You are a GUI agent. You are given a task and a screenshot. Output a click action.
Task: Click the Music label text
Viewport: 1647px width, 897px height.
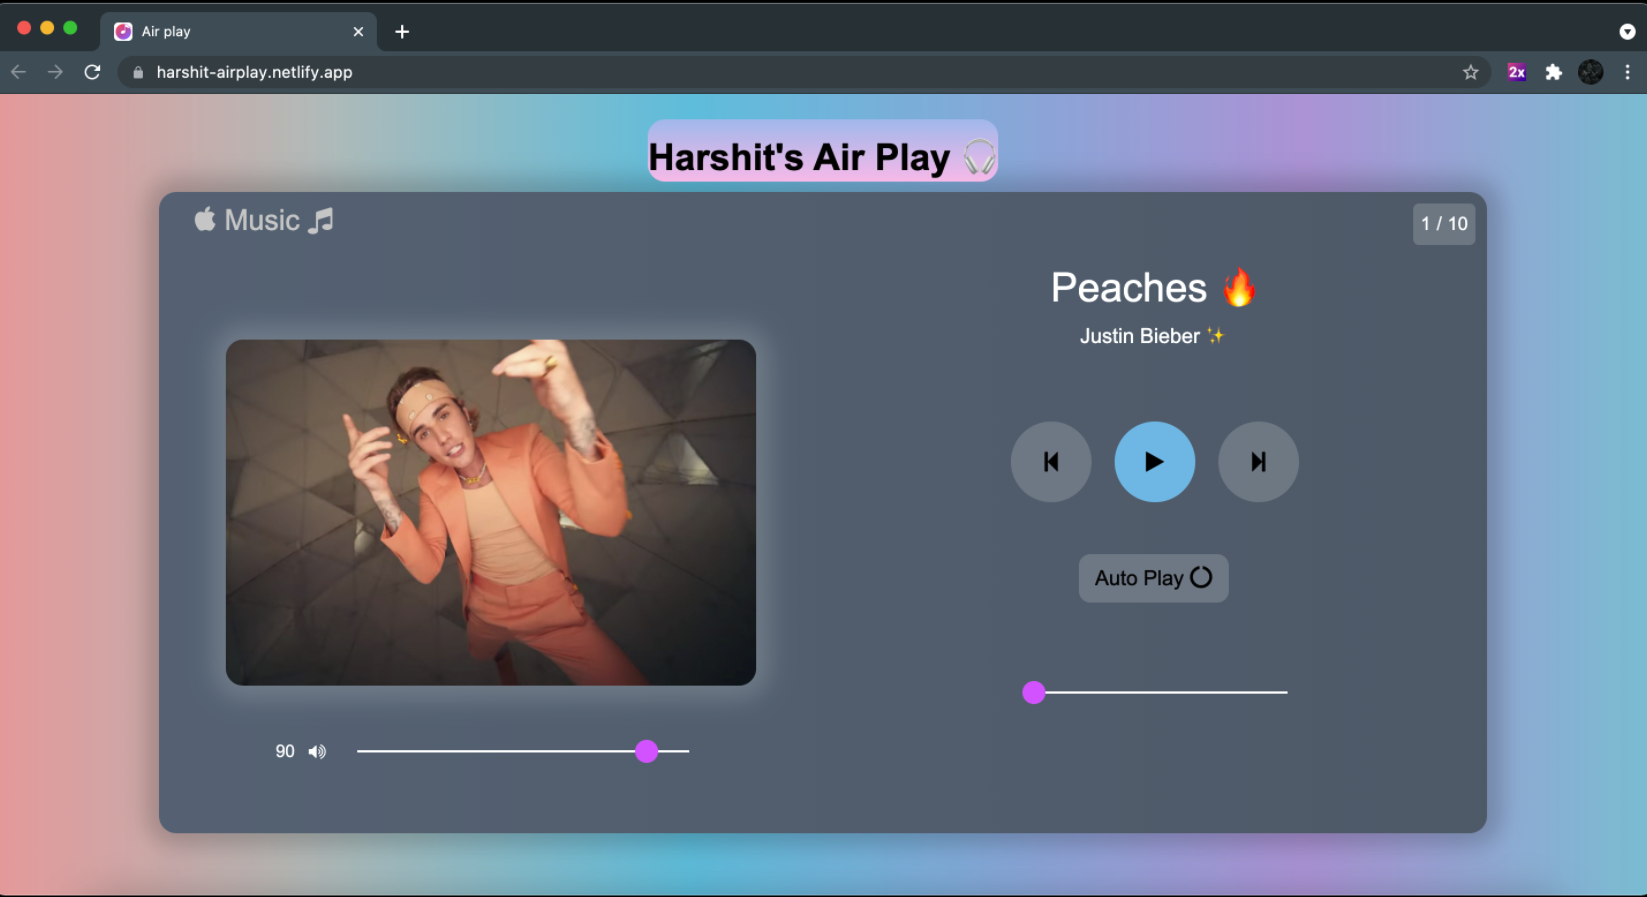click(x=262, y=220)
